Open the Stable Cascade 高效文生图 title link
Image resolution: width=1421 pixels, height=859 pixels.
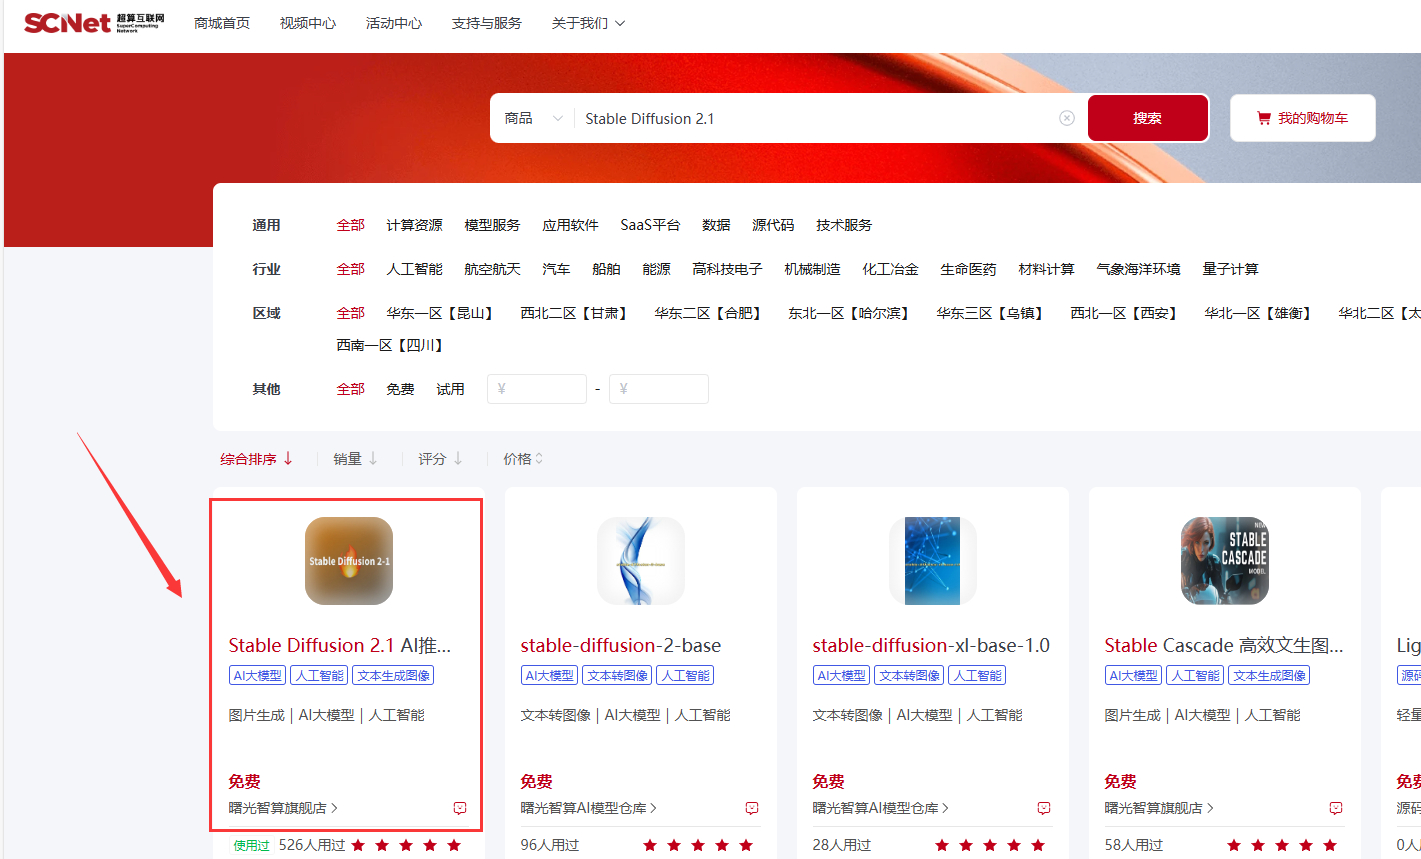(x=1224, y=645)
